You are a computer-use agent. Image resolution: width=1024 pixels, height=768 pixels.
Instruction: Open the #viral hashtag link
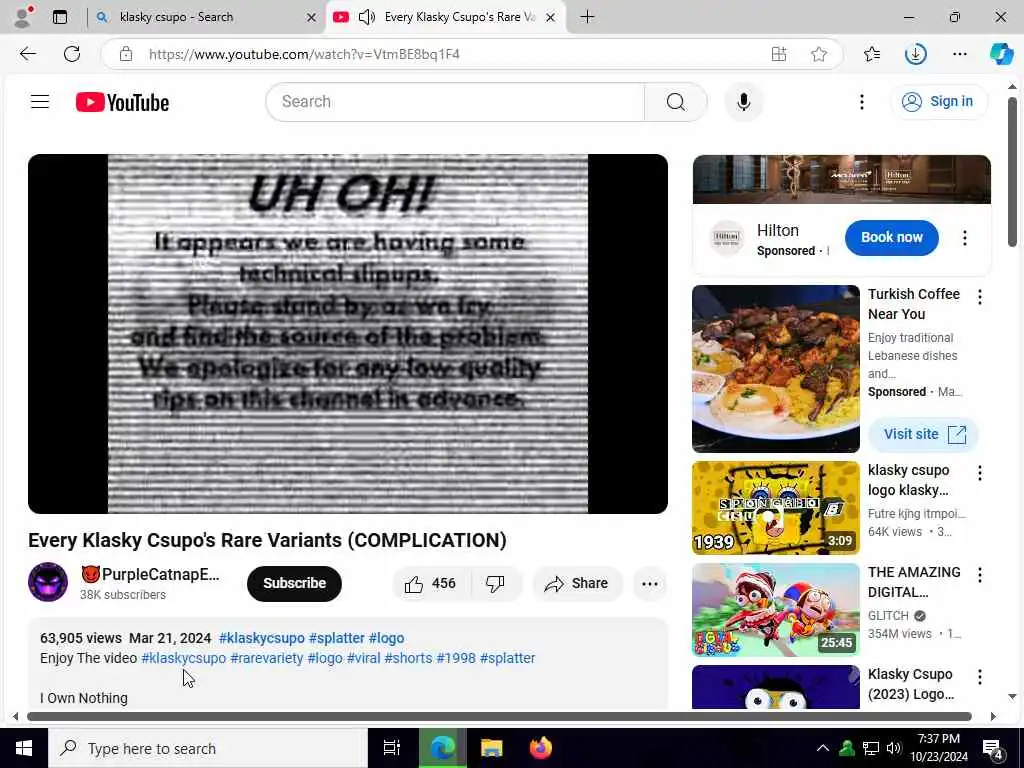(363, 658)
